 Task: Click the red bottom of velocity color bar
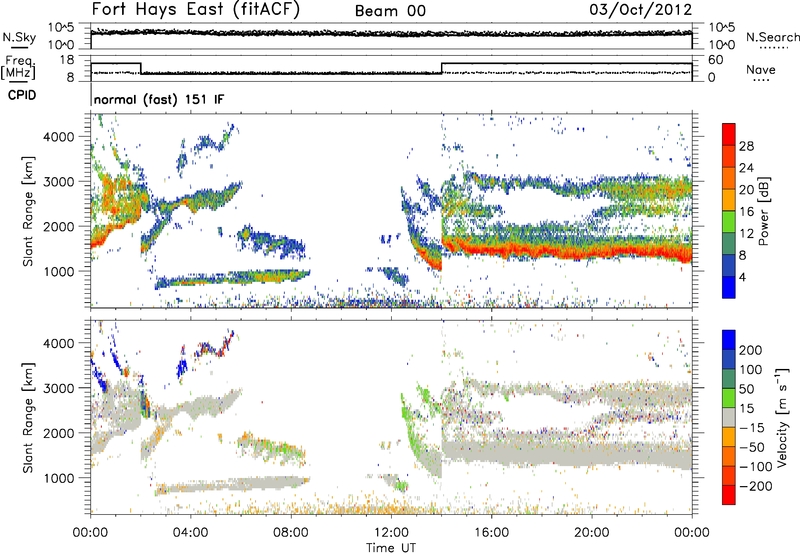[729, 496]
